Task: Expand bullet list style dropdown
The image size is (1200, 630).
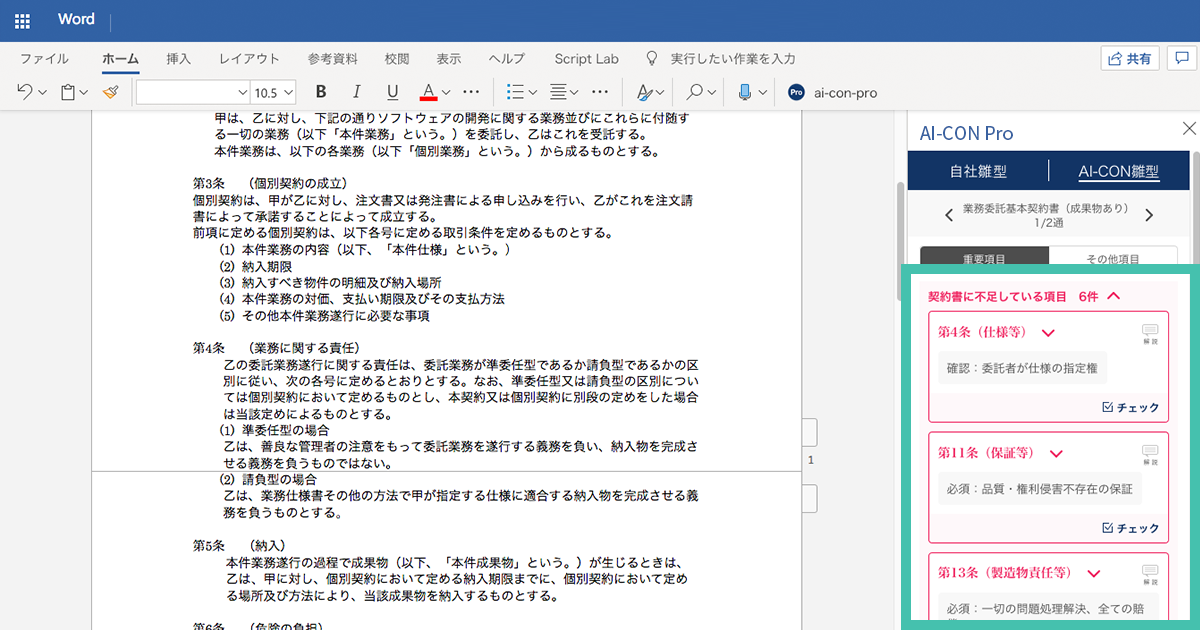Action: pos(533,93)
